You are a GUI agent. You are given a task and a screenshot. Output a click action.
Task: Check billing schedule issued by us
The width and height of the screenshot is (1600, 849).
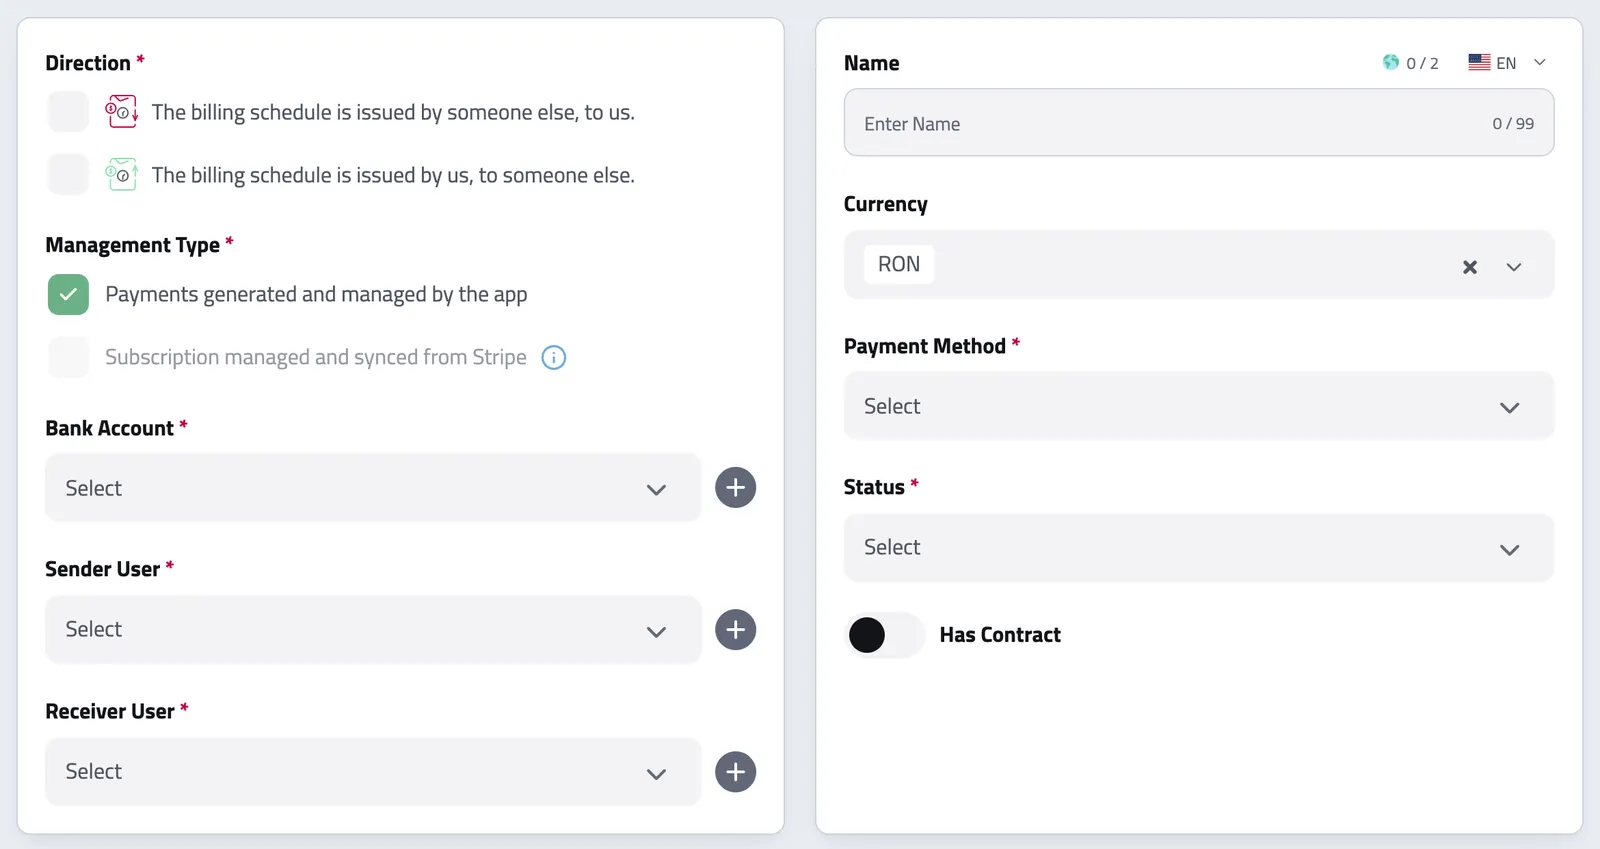[68, 174]
